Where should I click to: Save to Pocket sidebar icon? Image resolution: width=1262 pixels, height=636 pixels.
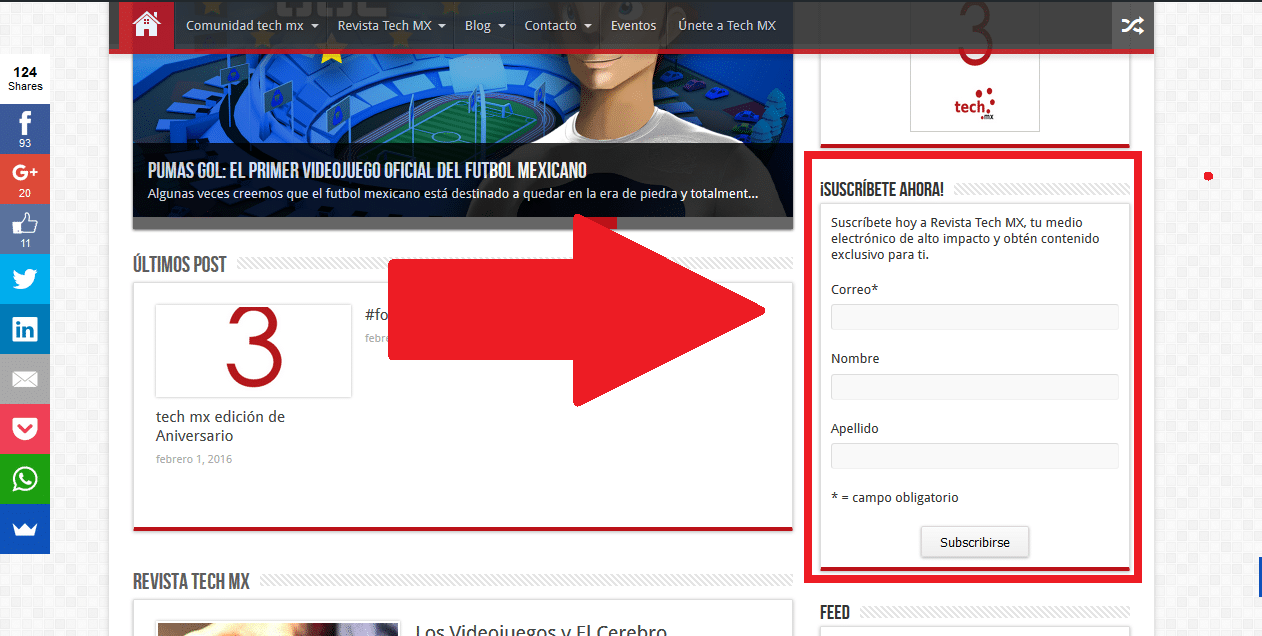click(25, 429)
